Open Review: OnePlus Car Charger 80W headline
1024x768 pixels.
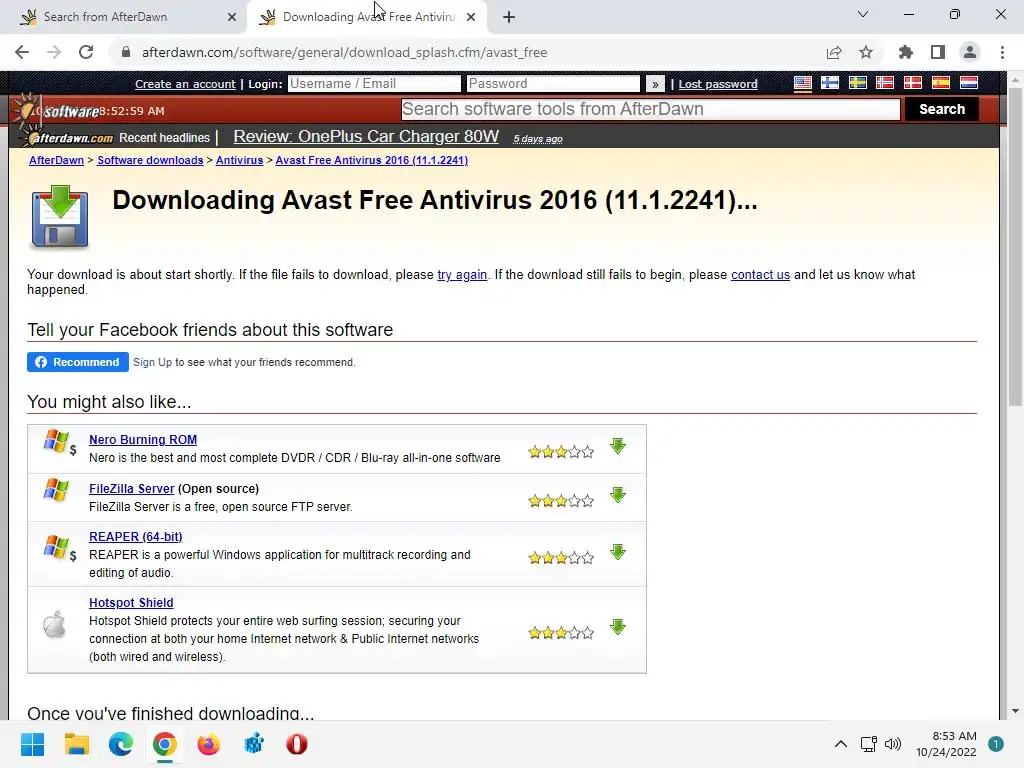click(x=366, y=136)
